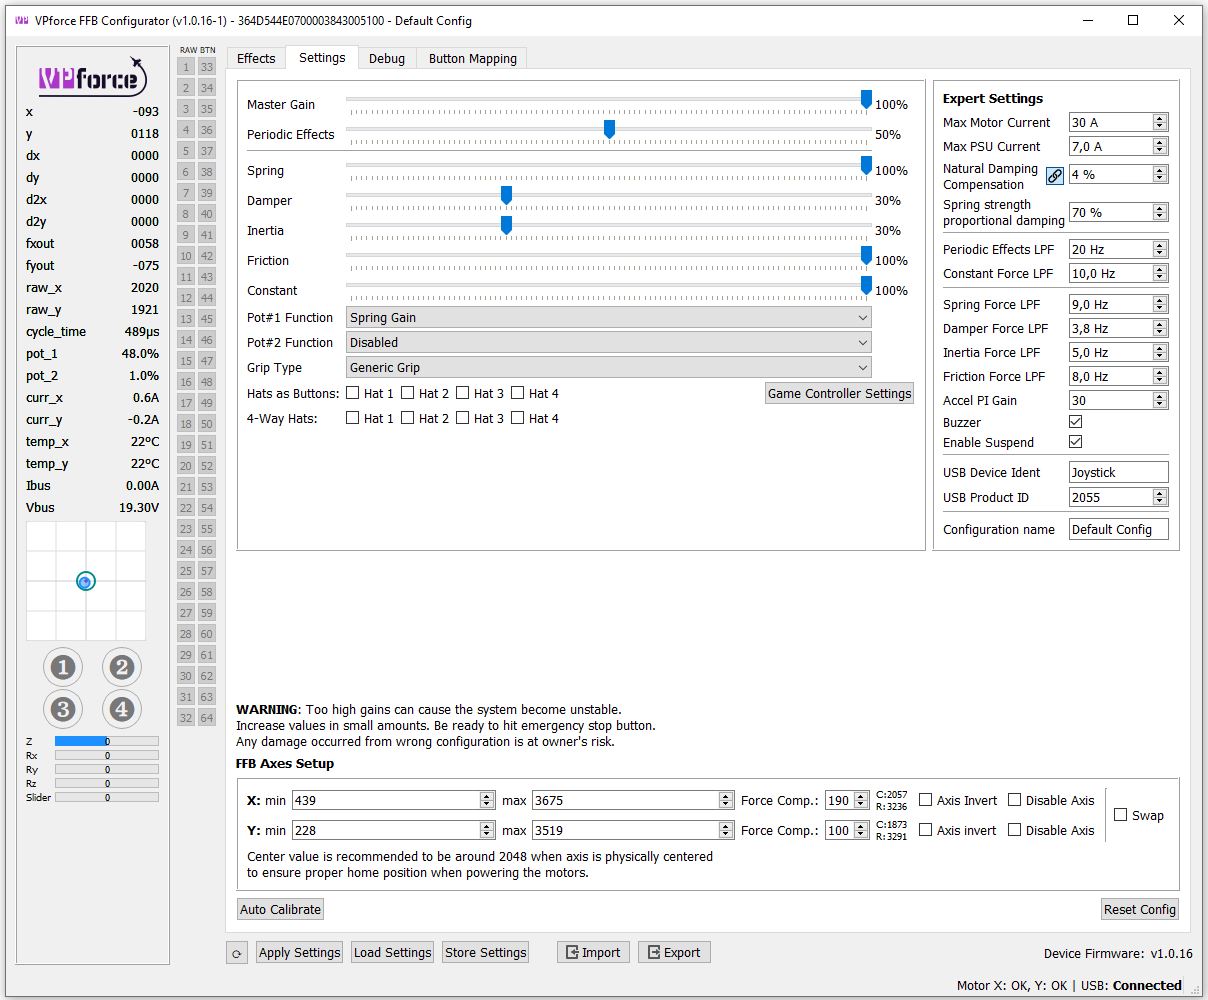This screenshot has height=1000, width=1208.
Task: Switch to the Effects tab
Action: pos(256,58)
